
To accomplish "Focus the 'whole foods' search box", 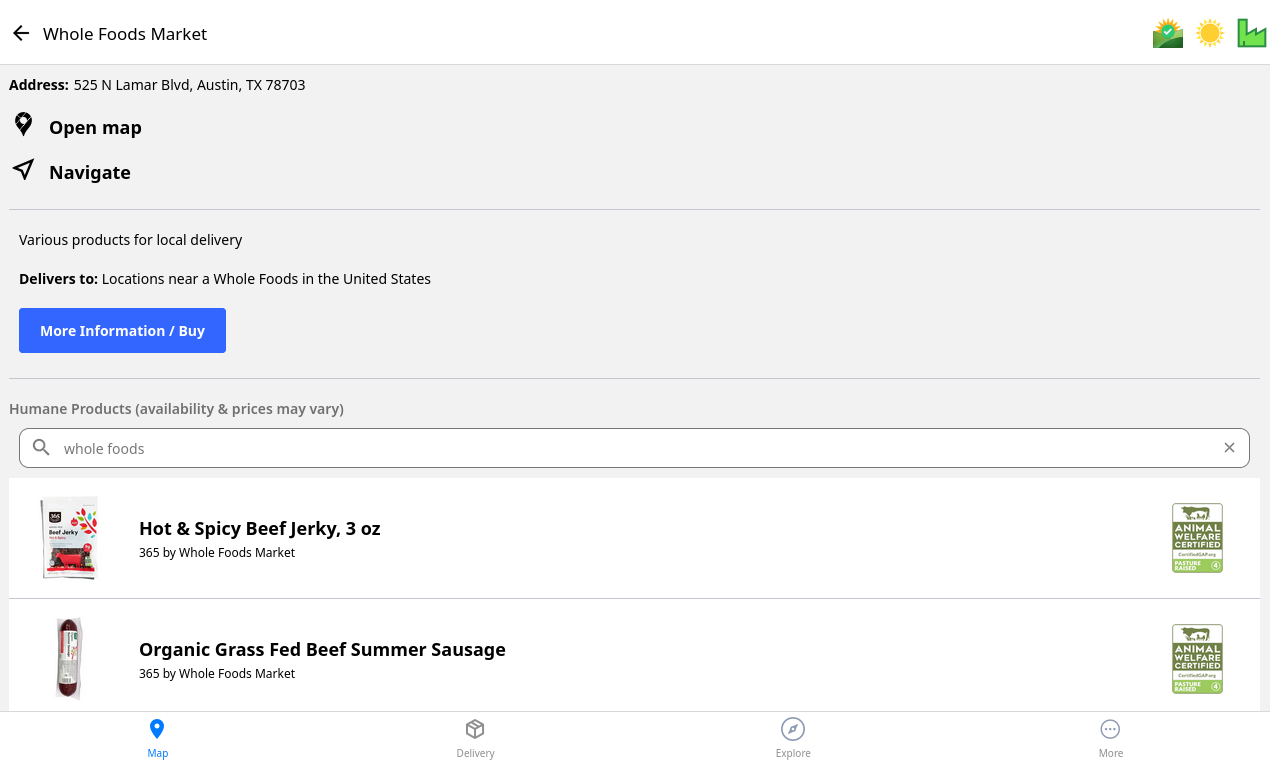I will pos(634,448).
